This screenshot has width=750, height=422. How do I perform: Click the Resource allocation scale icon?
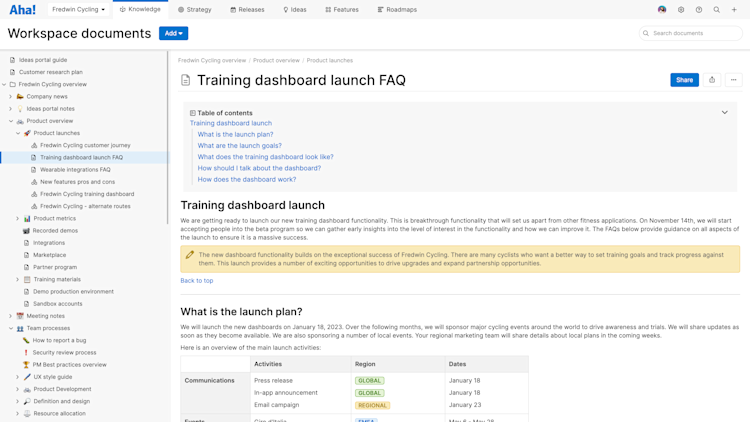point(27,413)
